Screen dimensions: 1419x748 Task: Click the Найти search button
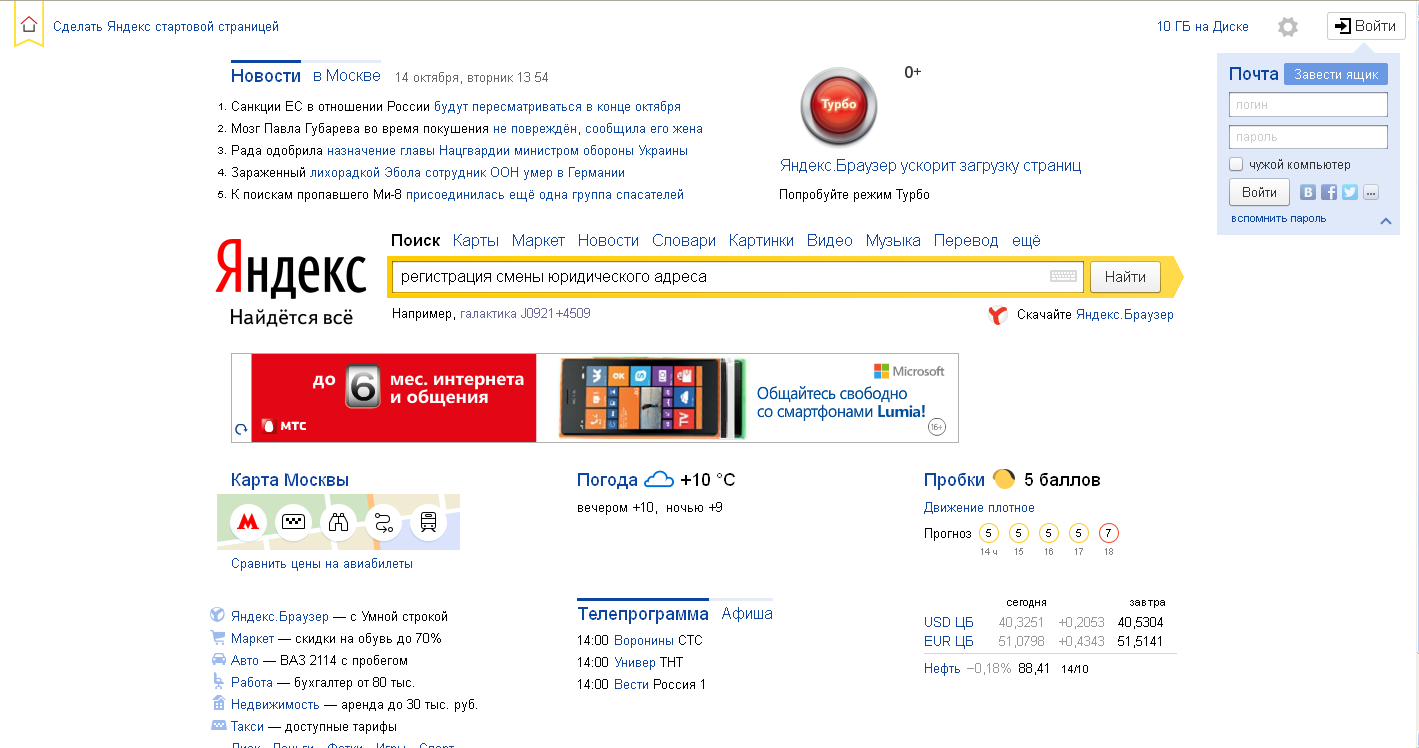point(1125,277)
